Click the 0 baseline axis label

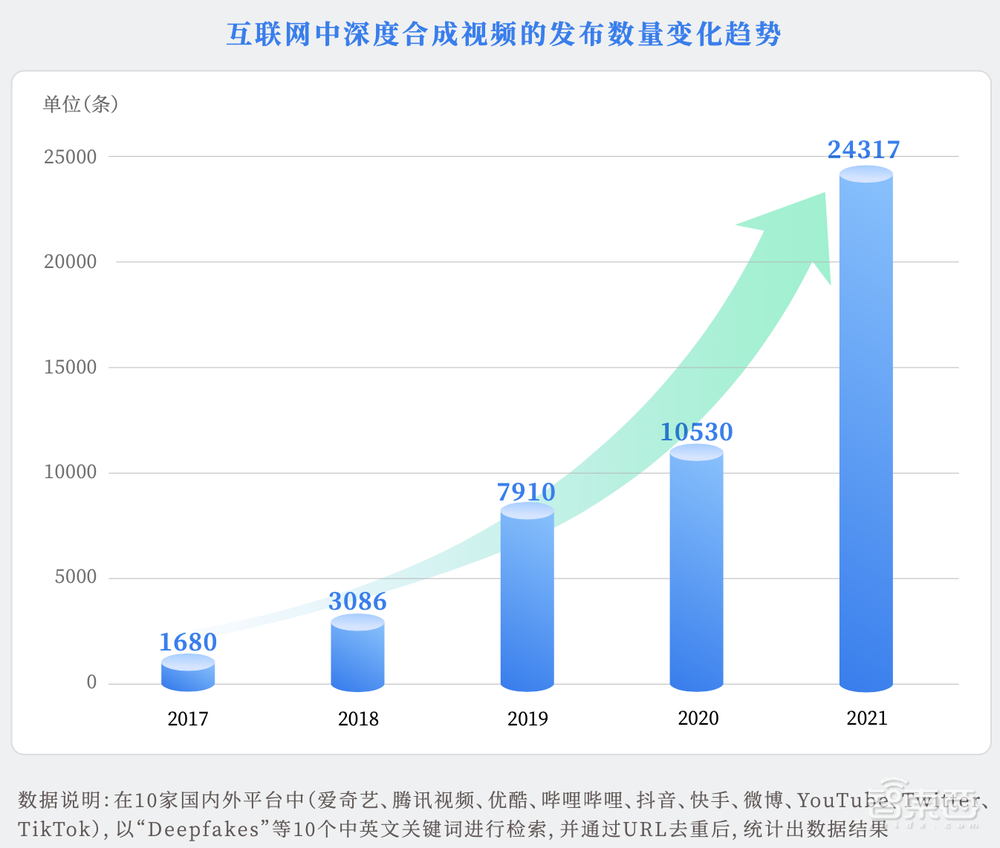pyautogui.click(x=91, y=682)
